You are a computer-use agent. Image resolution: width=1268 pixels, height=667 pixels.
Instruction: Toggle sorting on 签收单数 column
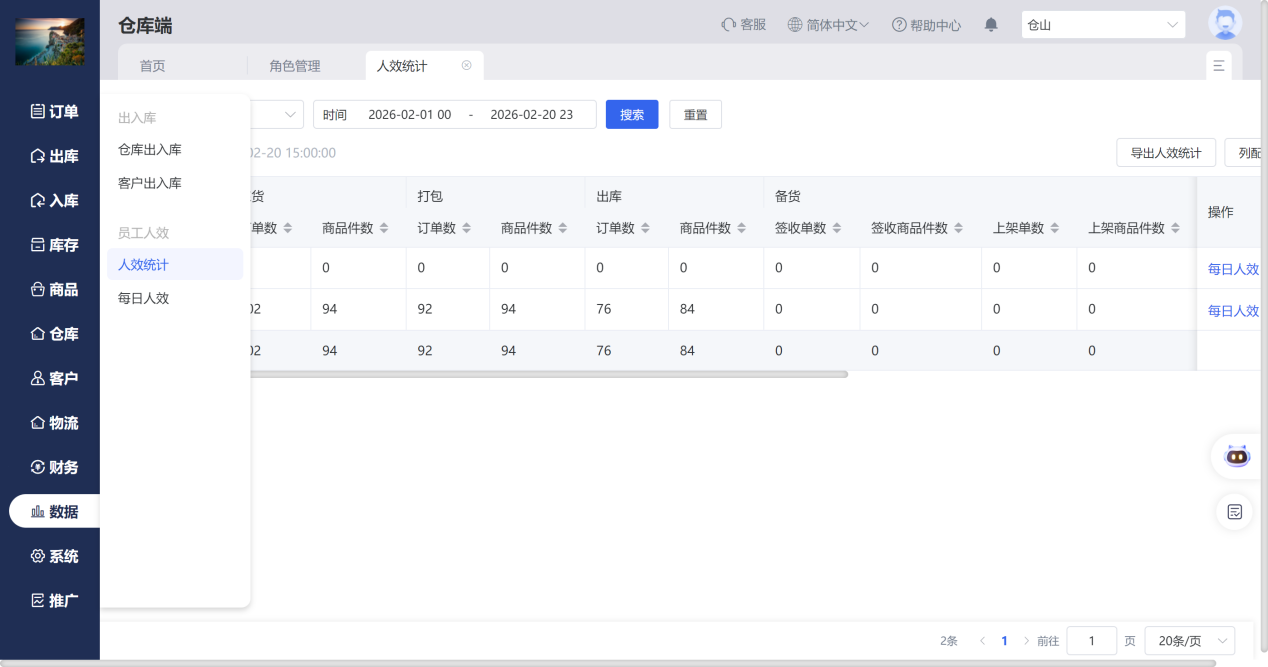pyautogui.click(x=798, y=228)
